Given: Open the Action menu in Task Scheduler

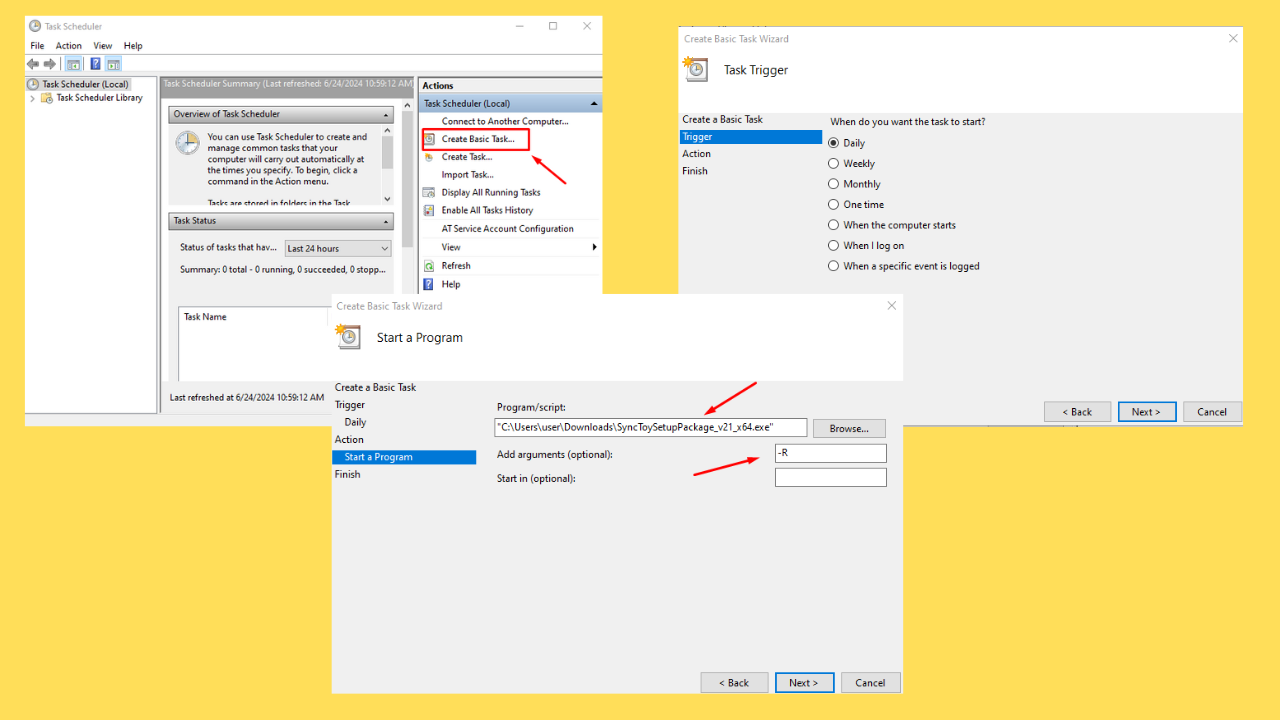Looking at the screenshot, I should pyautogui.click(x=69, y=46).
